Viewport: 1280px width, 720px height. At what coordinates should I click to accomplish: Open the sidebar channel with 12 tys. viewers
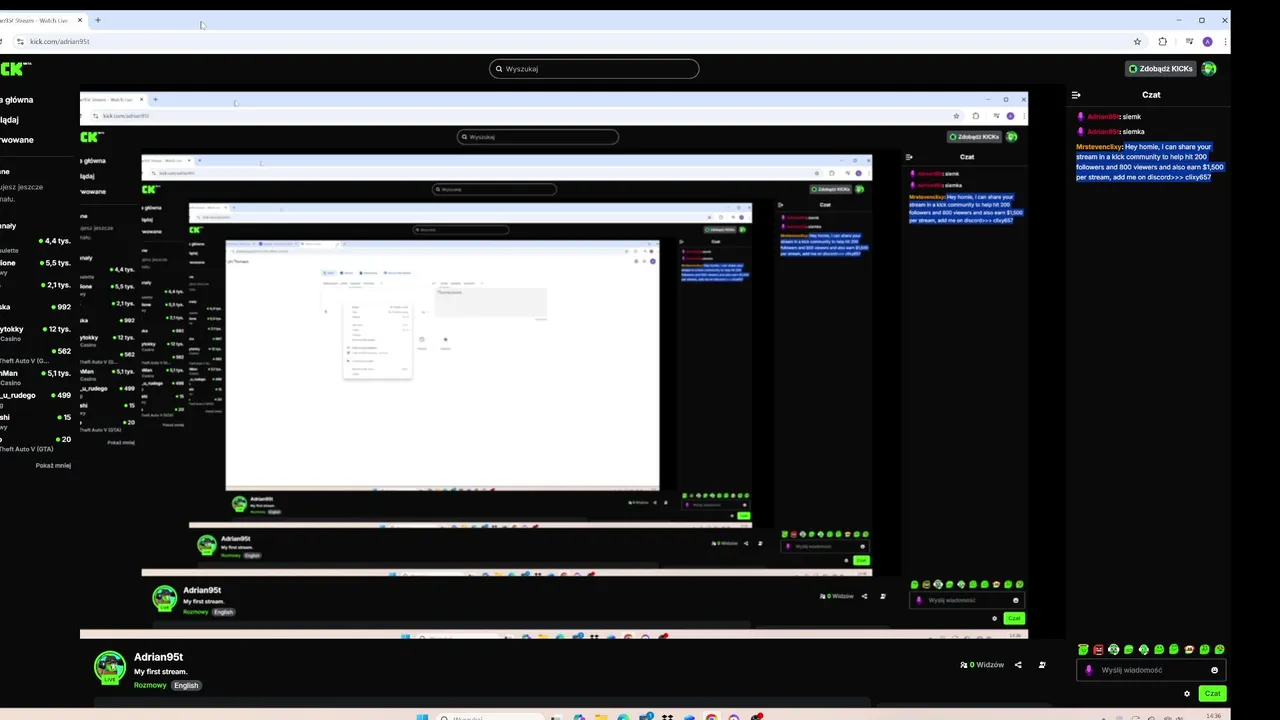pyautogui.click(x=35, y=333)
